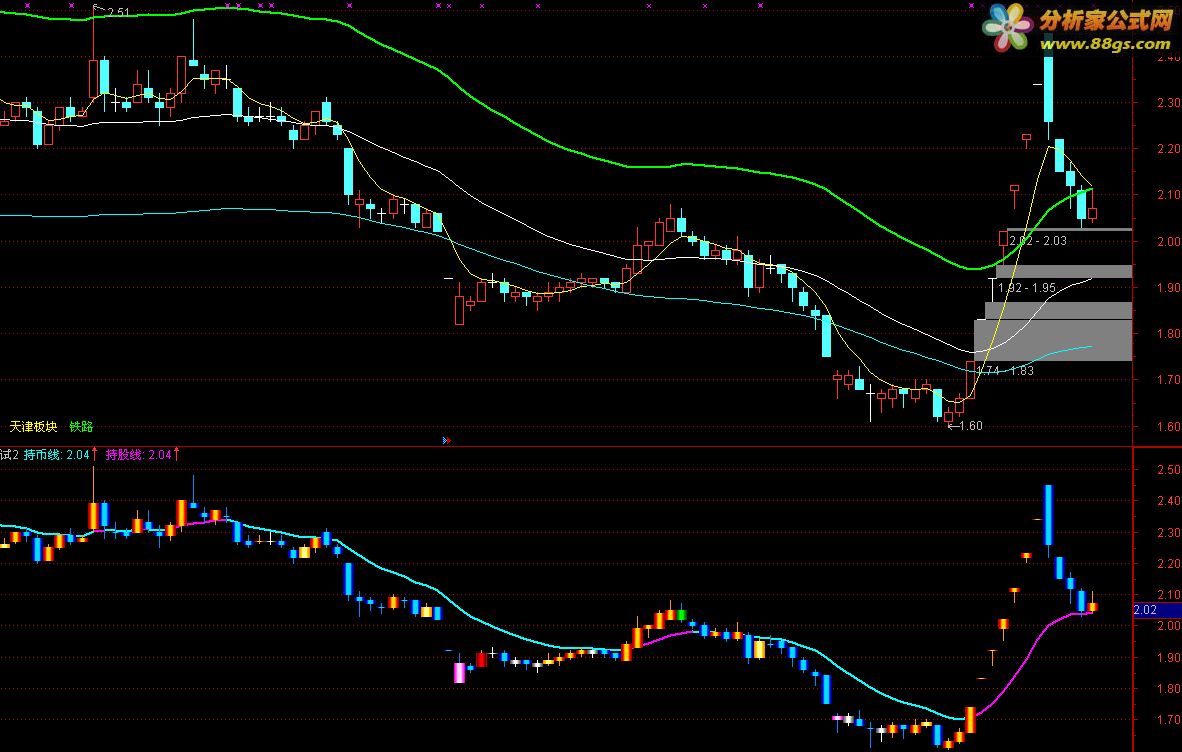Click red up arrow beside 持币线 value
Image resolution: width=1182 pixels, height=752 pixels.
[x=95, y=454]
